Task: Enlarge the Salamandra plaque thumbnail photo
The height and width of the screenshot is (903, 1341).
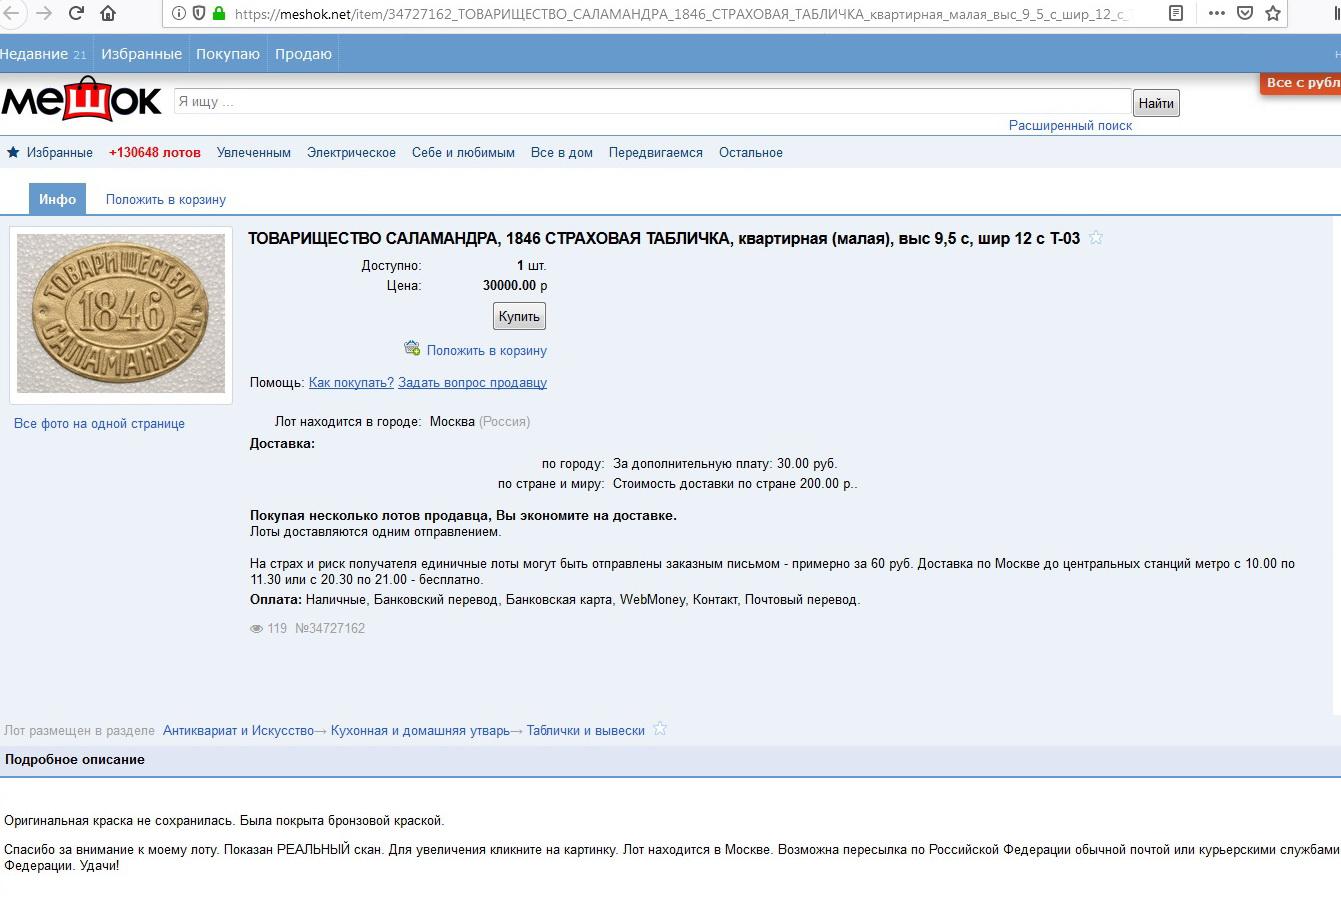Action: pyautogui.click(x=121, y=313)
